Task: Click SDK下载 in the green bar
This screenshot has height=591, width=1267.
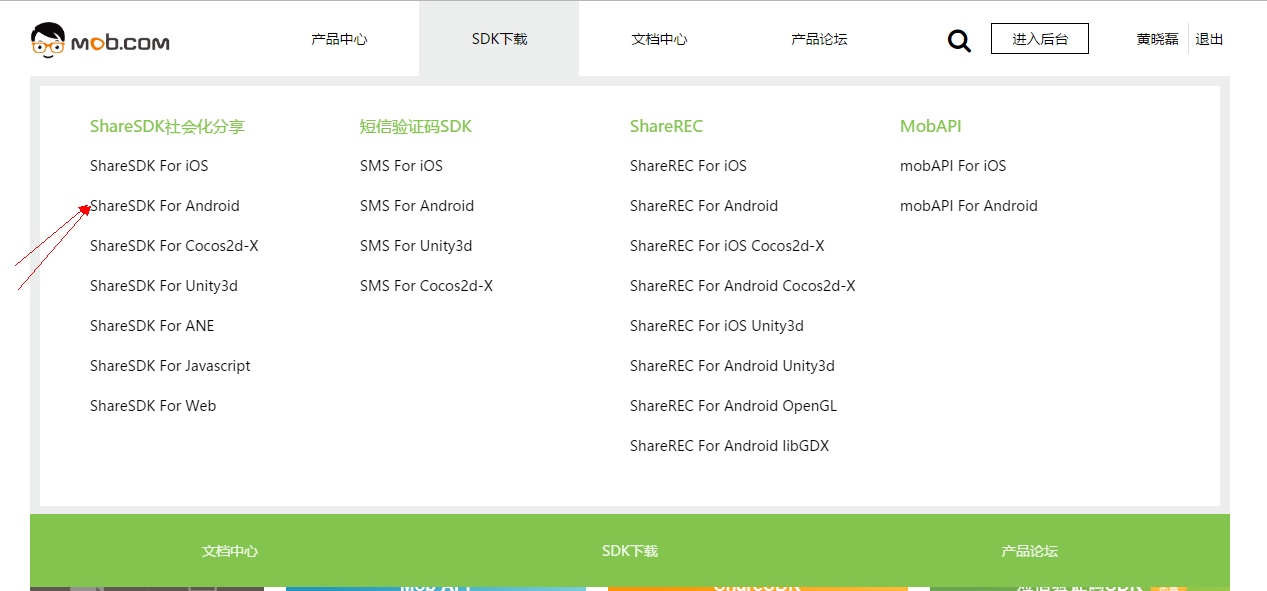Action: click(630, 551)
